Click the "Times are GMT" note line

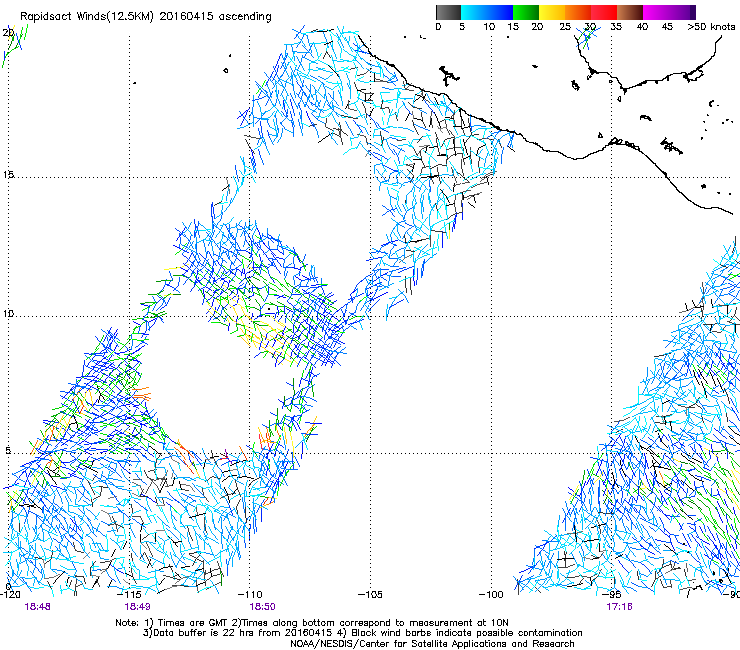point(312,623)
